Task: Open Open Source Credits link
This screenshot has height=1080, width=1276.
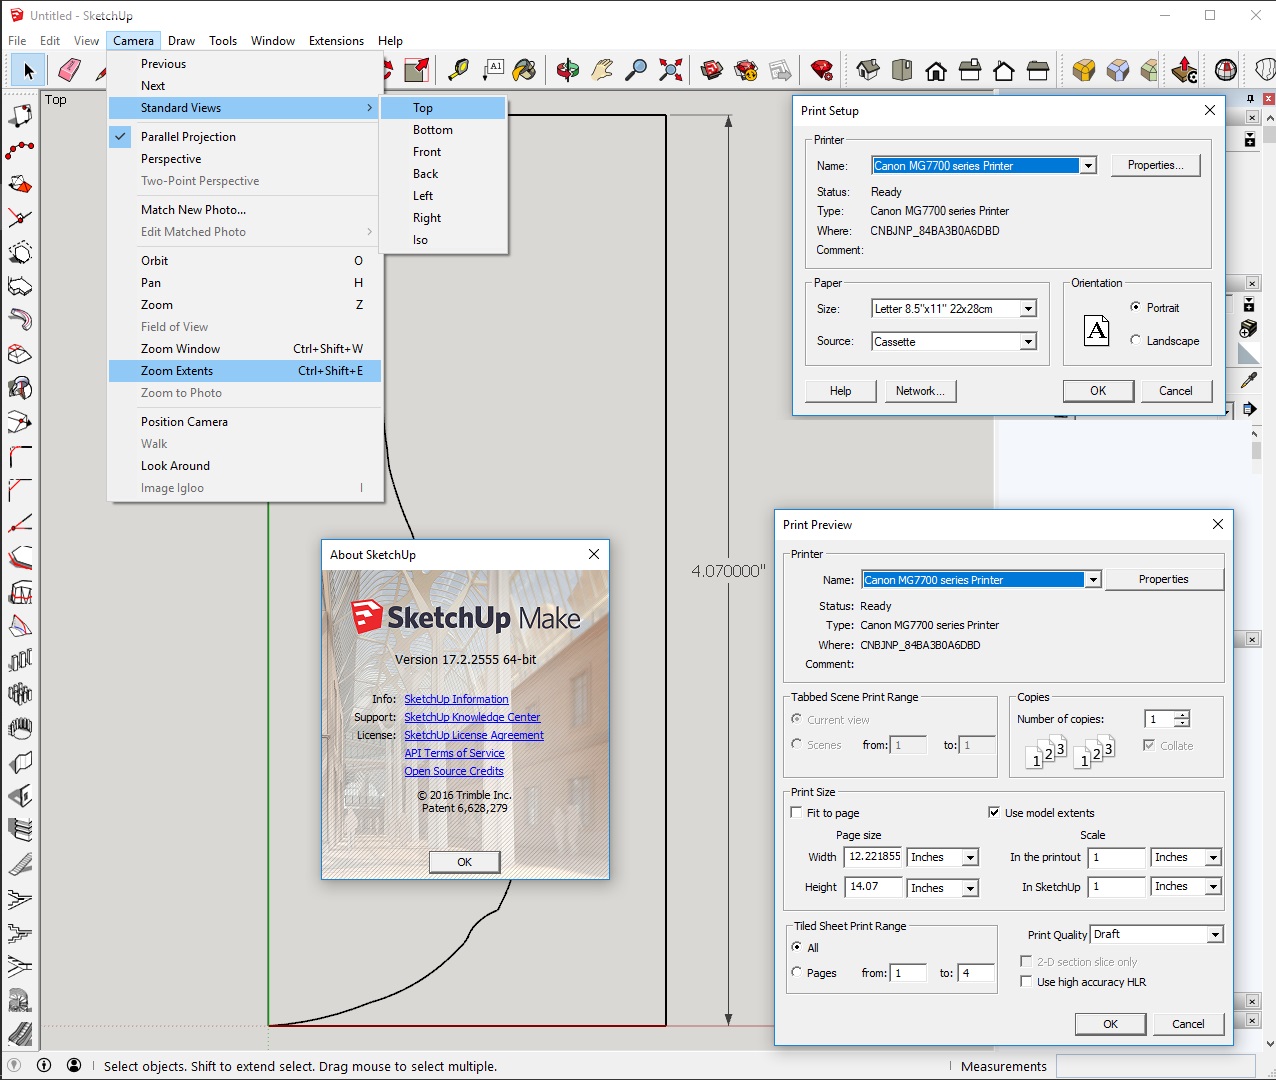Action: tap(454, 771)
